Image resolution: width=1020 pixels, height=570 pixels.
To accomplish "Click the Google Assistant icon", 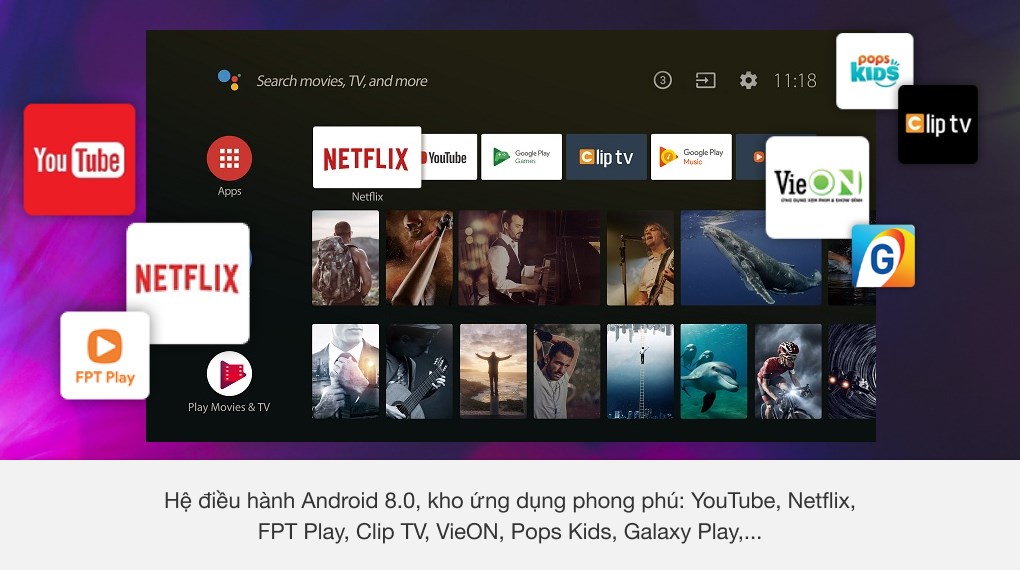I will point(229,80).
